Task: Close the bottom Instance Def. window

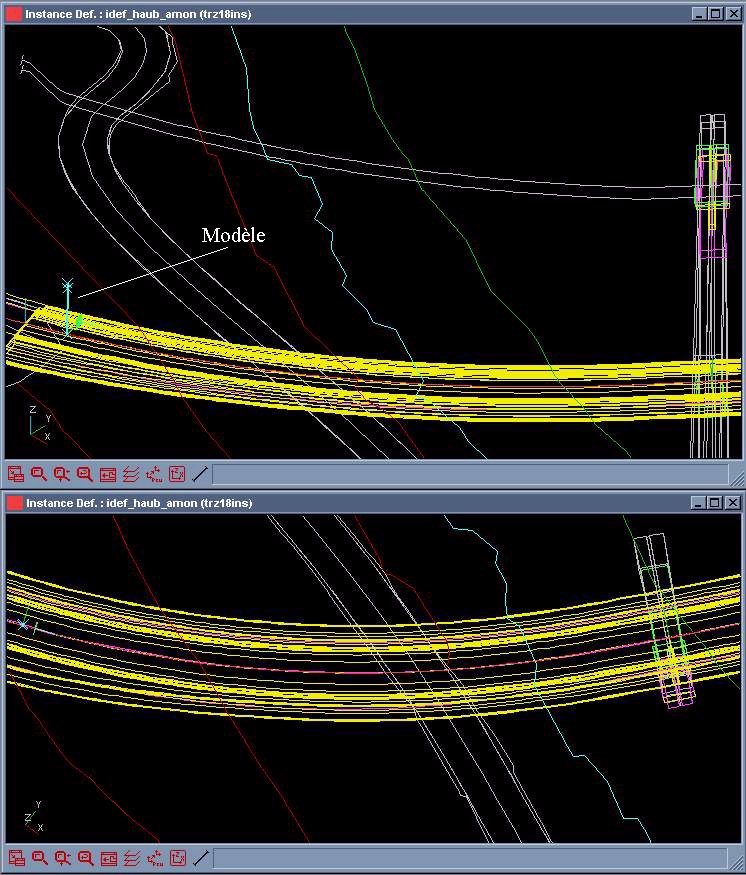Action: (x=732, y=503)
